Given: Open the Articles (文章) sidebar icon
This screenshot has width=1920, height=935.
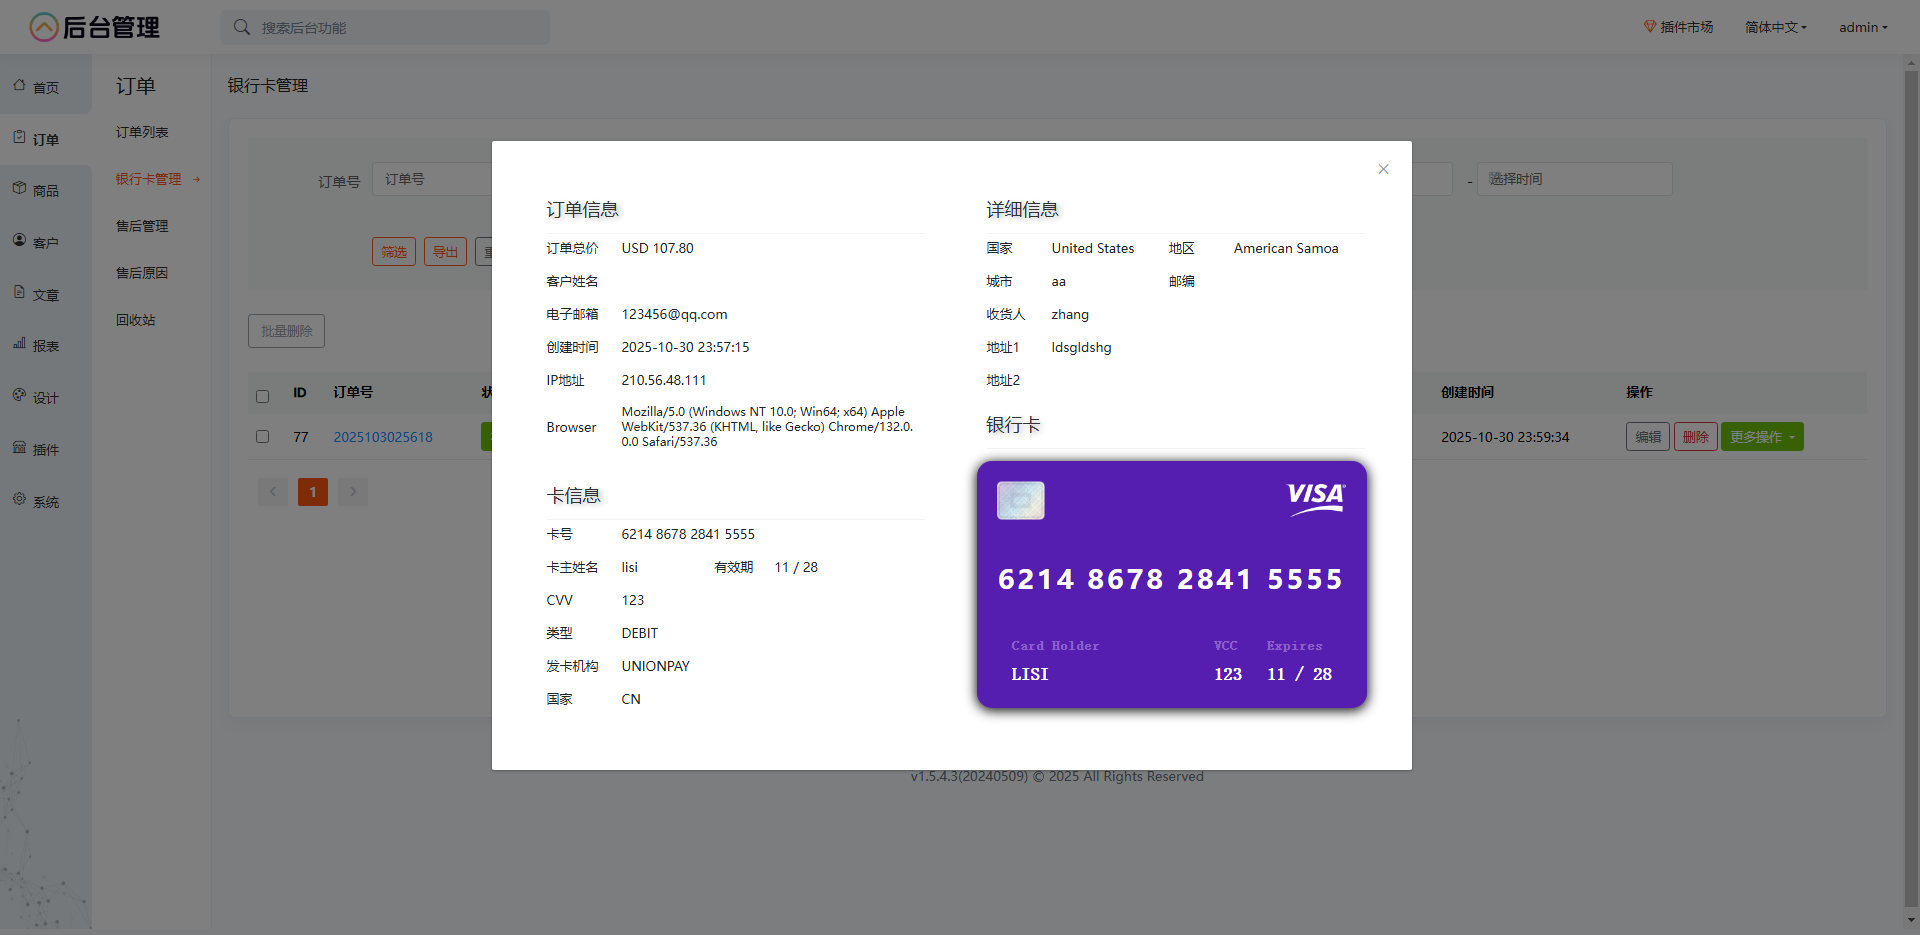Looking at the screenshot, I should coord(20,293).
